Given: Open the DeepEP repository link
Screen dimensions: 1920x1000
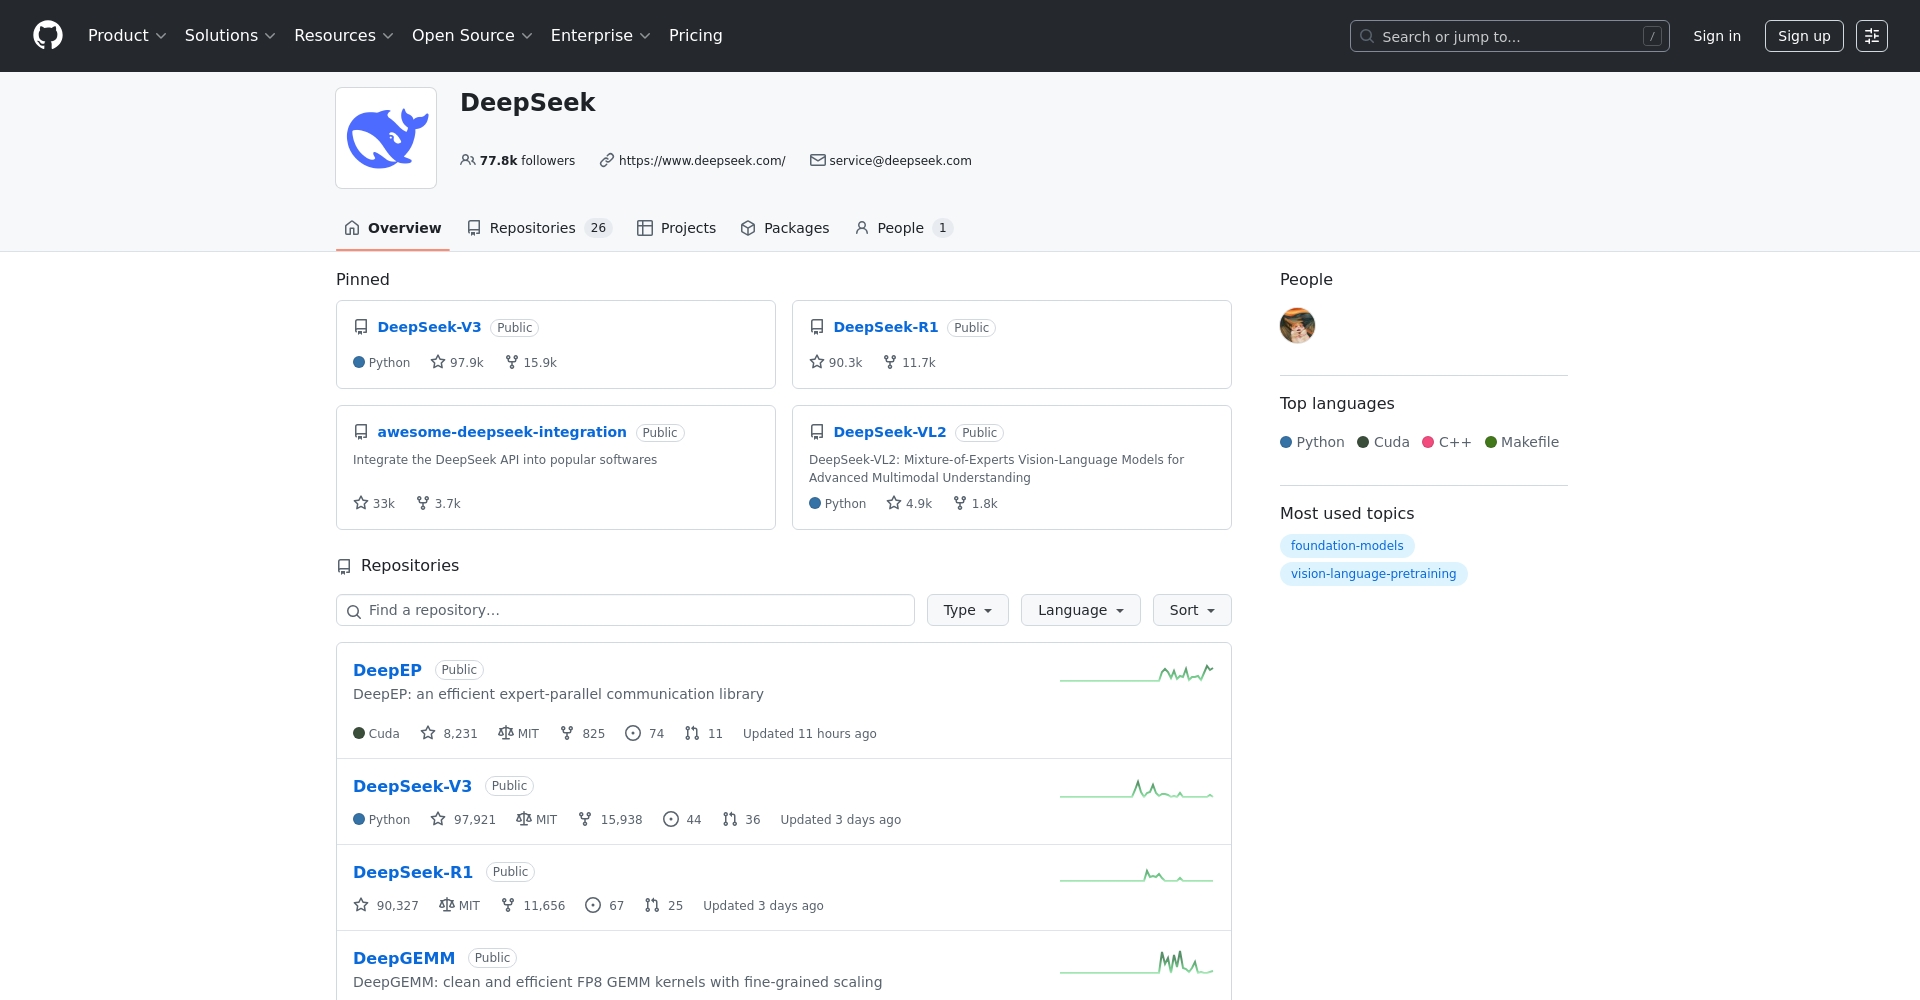Looking at the screenshot, I should click(387, 670).
